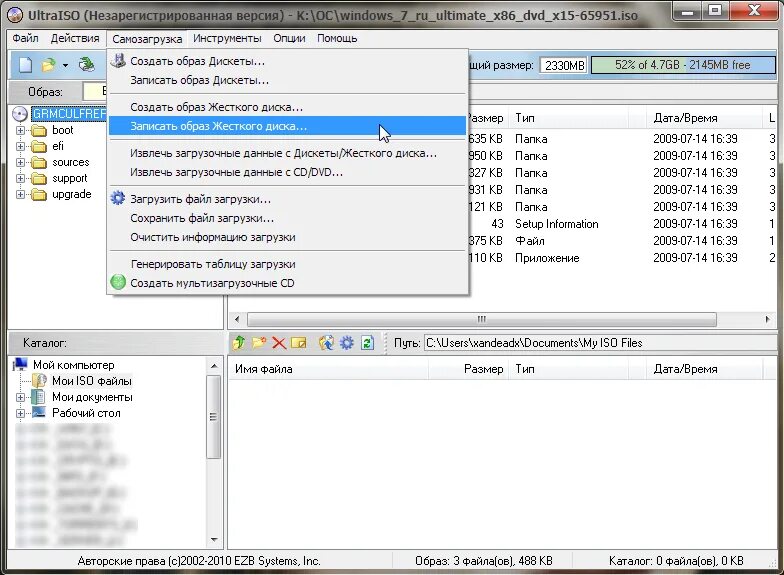
Task: Select Мои ISO файлы in the catalog tree
Action: coord(92,381)
